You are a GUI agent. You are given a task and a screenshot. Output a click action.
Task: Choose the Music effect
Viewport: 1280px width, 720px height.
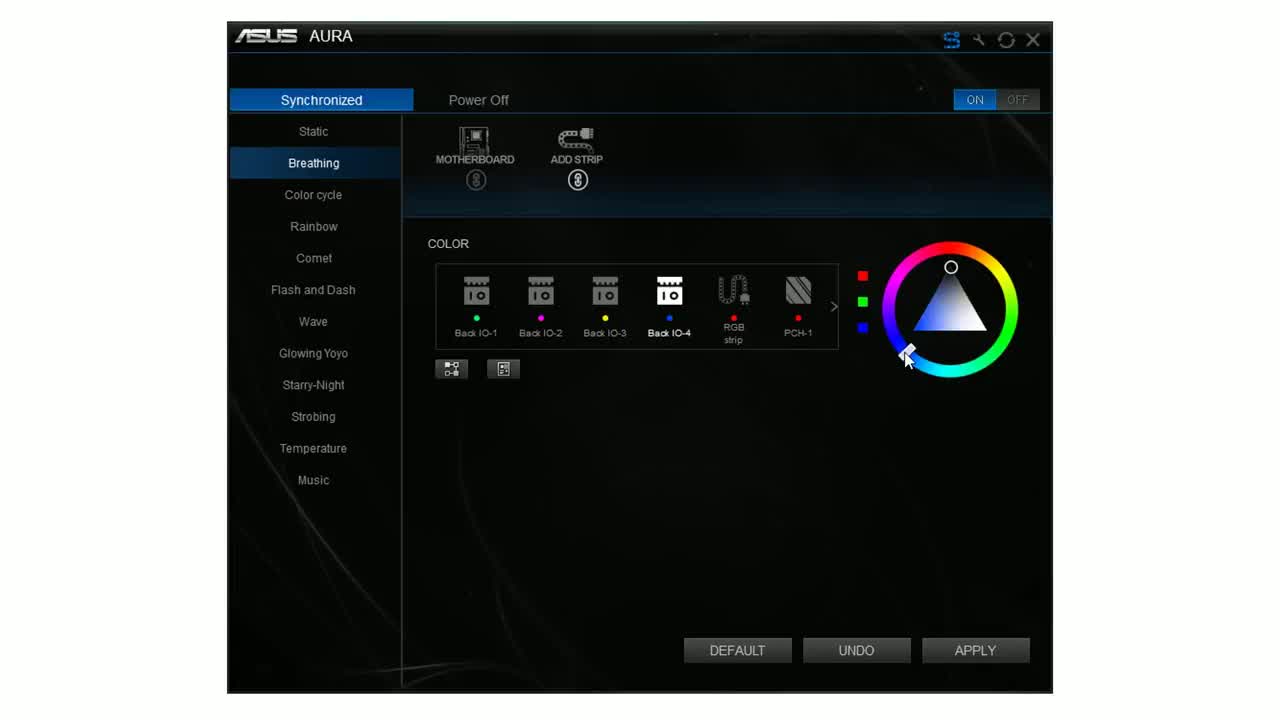tap(314, 480)
